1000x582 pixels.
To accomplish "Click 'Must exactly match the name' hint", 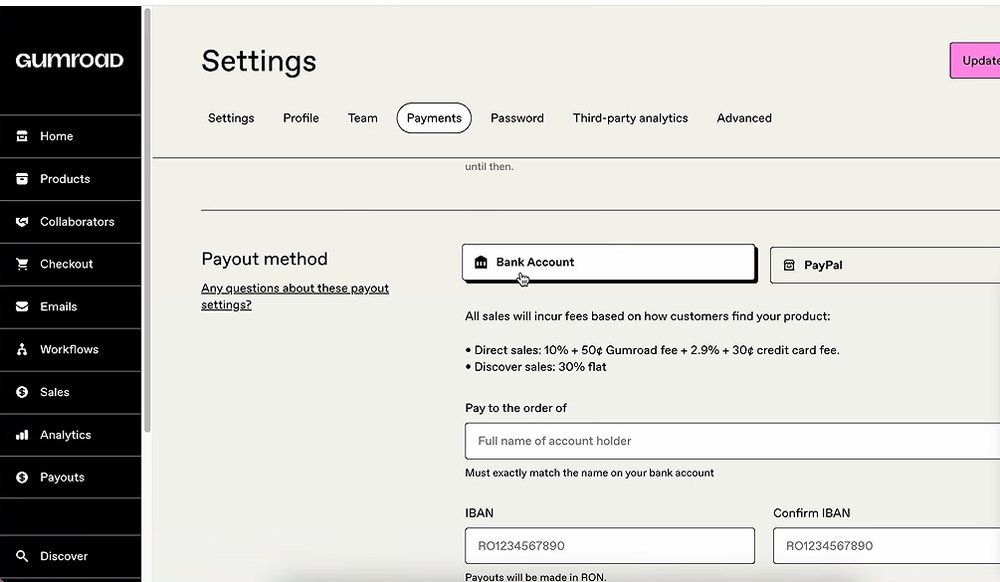I will pos(589,473).
